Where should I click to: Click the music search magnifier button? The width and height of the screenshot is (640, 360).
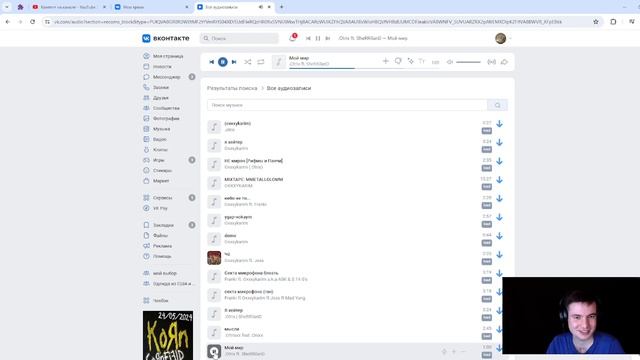[x=498, y=105]
